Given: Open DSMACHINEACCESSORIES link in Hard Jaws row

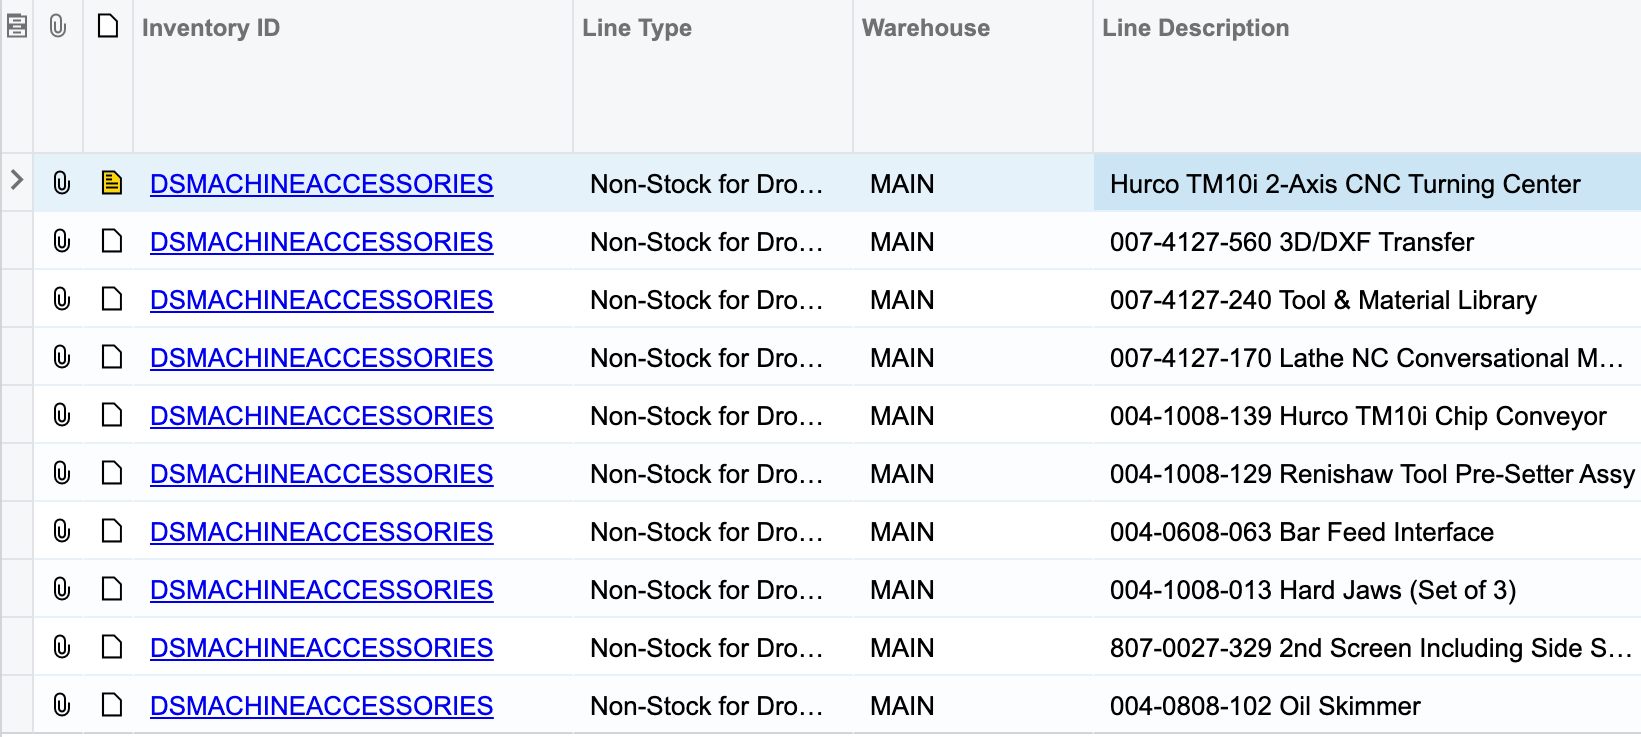Looking at the screenshot, I should (321, 590).
